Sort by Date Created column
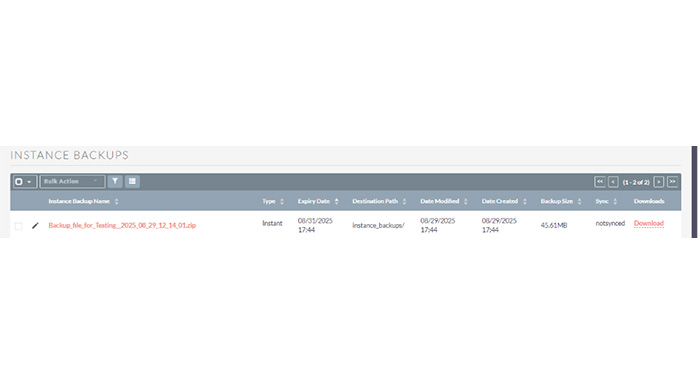The image size is (700, 384). pos(504,201)
